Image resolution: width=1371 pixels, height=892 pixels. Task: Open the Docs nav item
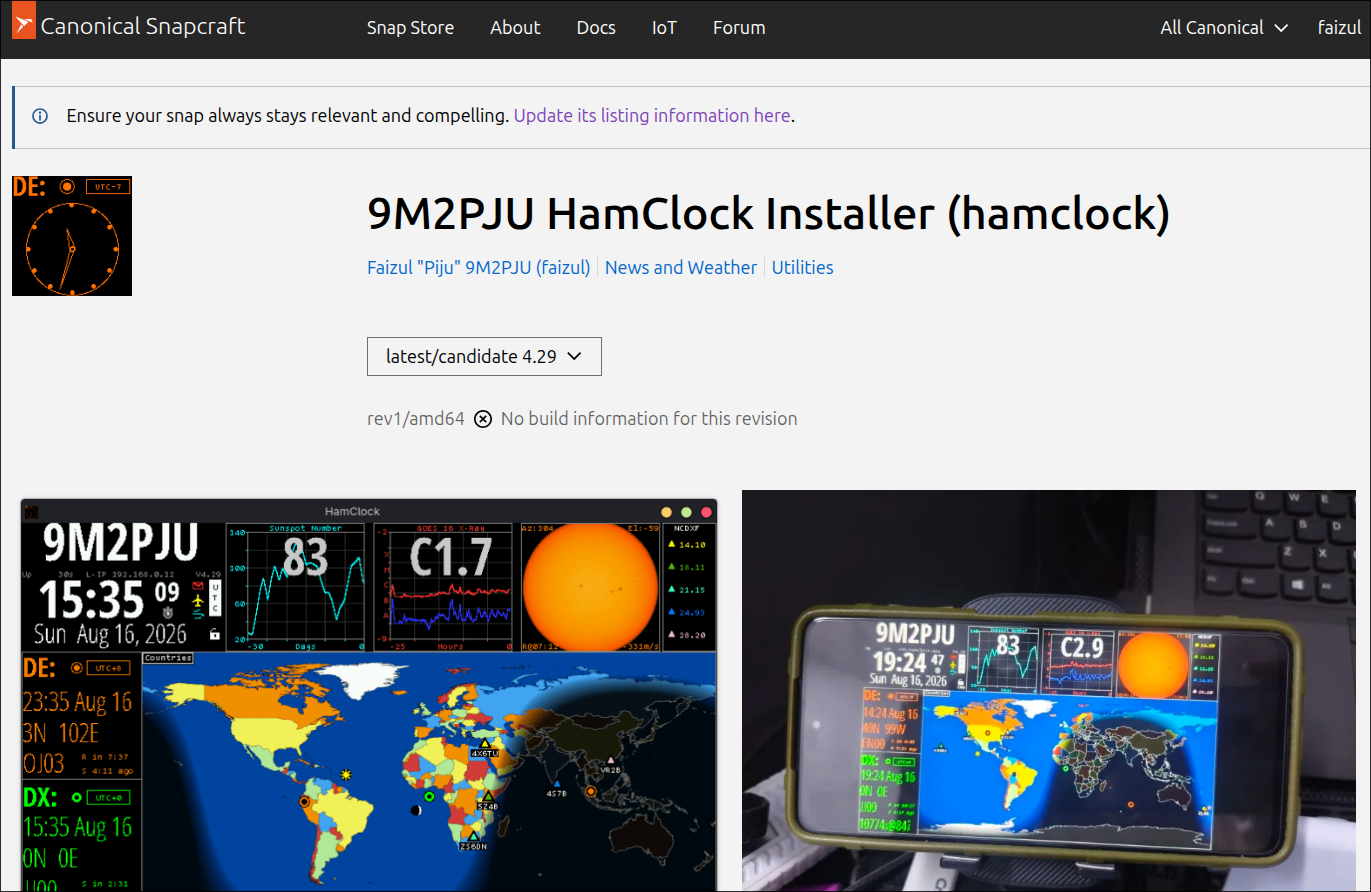click(596, 28)
